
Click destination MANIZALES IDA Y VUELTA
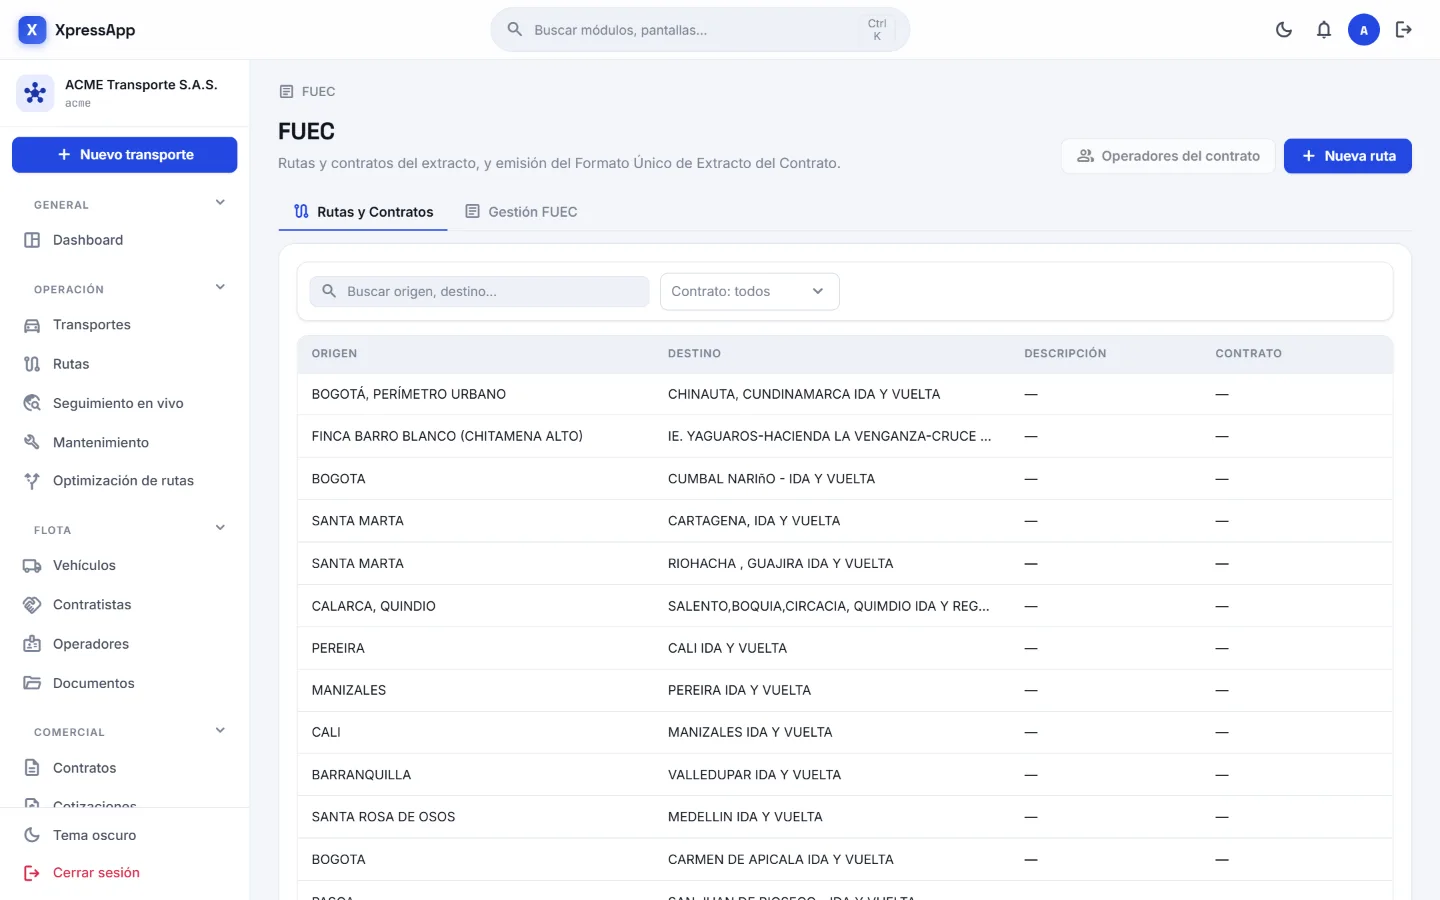(x=750, y=732)
